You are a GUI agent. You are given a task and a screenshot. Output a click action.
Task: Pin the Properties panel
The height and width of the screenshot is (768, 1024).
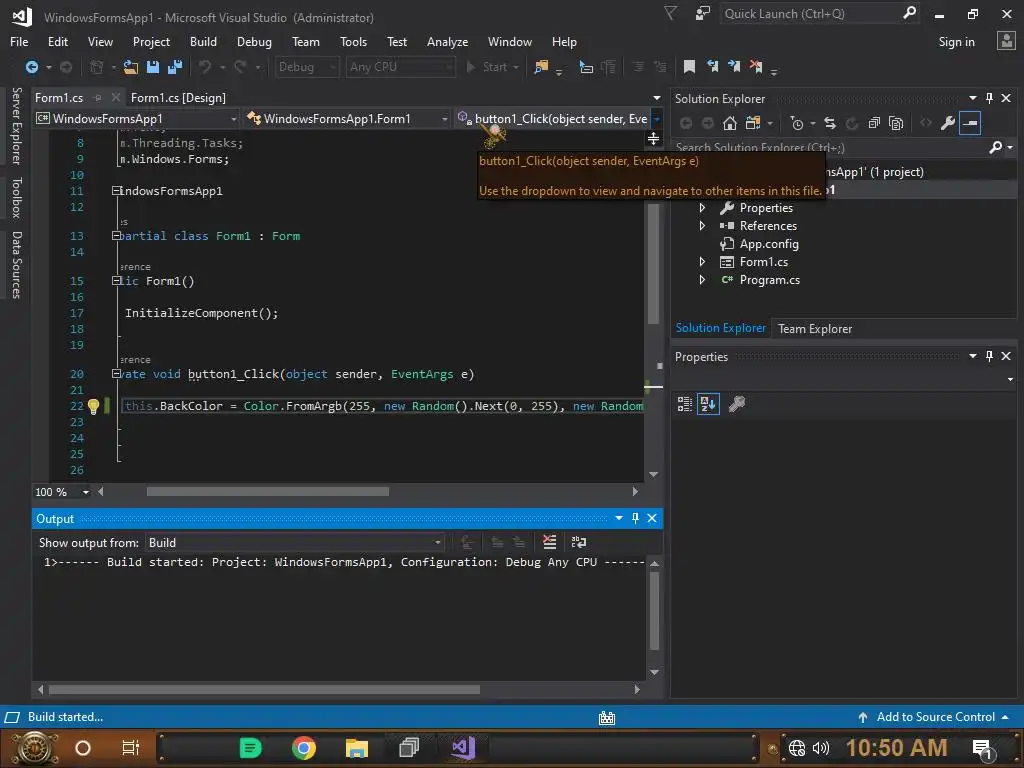pyautogui.click(x=989, y=356)
